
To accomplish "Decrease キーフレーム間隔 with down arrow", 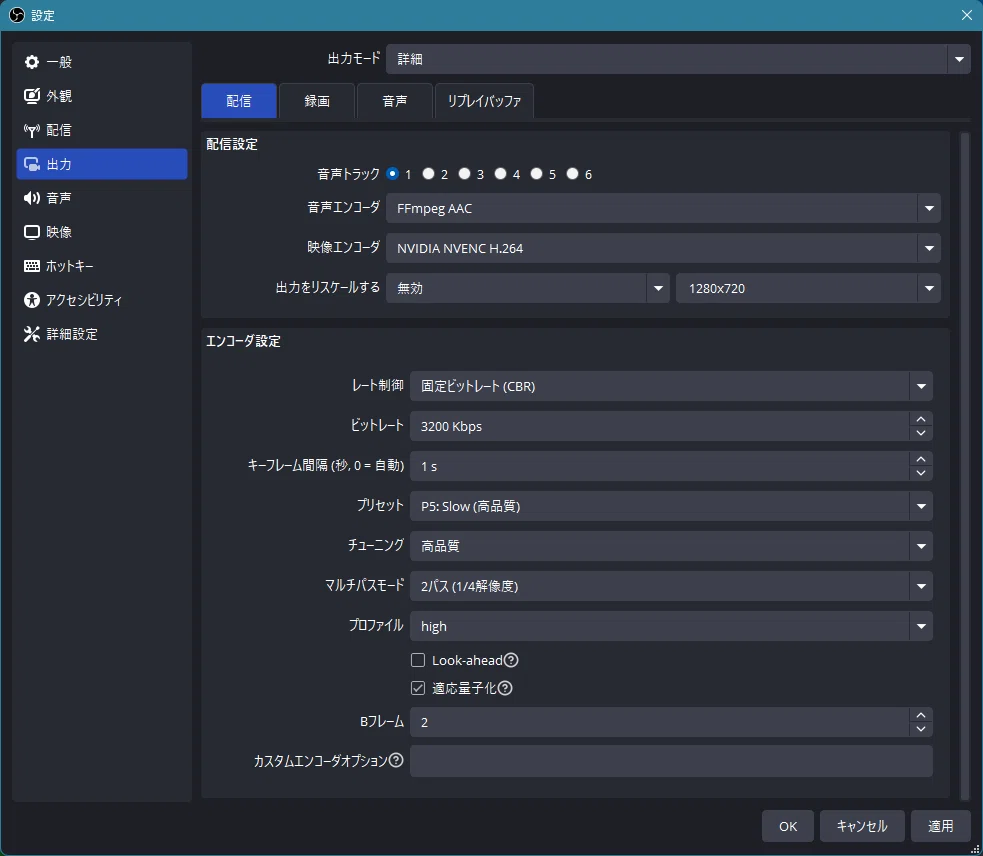I will (921, 473).
